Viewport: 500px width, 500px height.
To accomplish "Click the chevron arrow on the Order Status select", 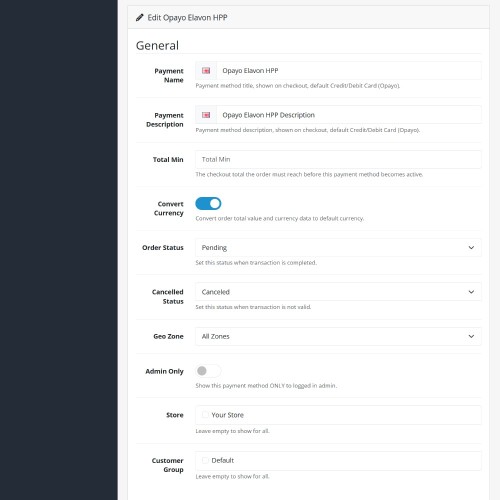I will pos(471,248).
